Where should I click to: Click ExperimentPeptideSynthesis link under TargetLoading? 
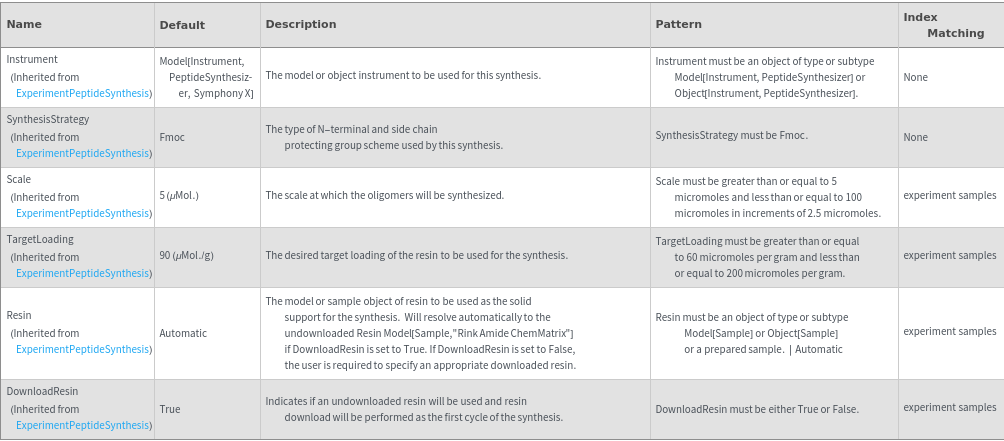83,273
